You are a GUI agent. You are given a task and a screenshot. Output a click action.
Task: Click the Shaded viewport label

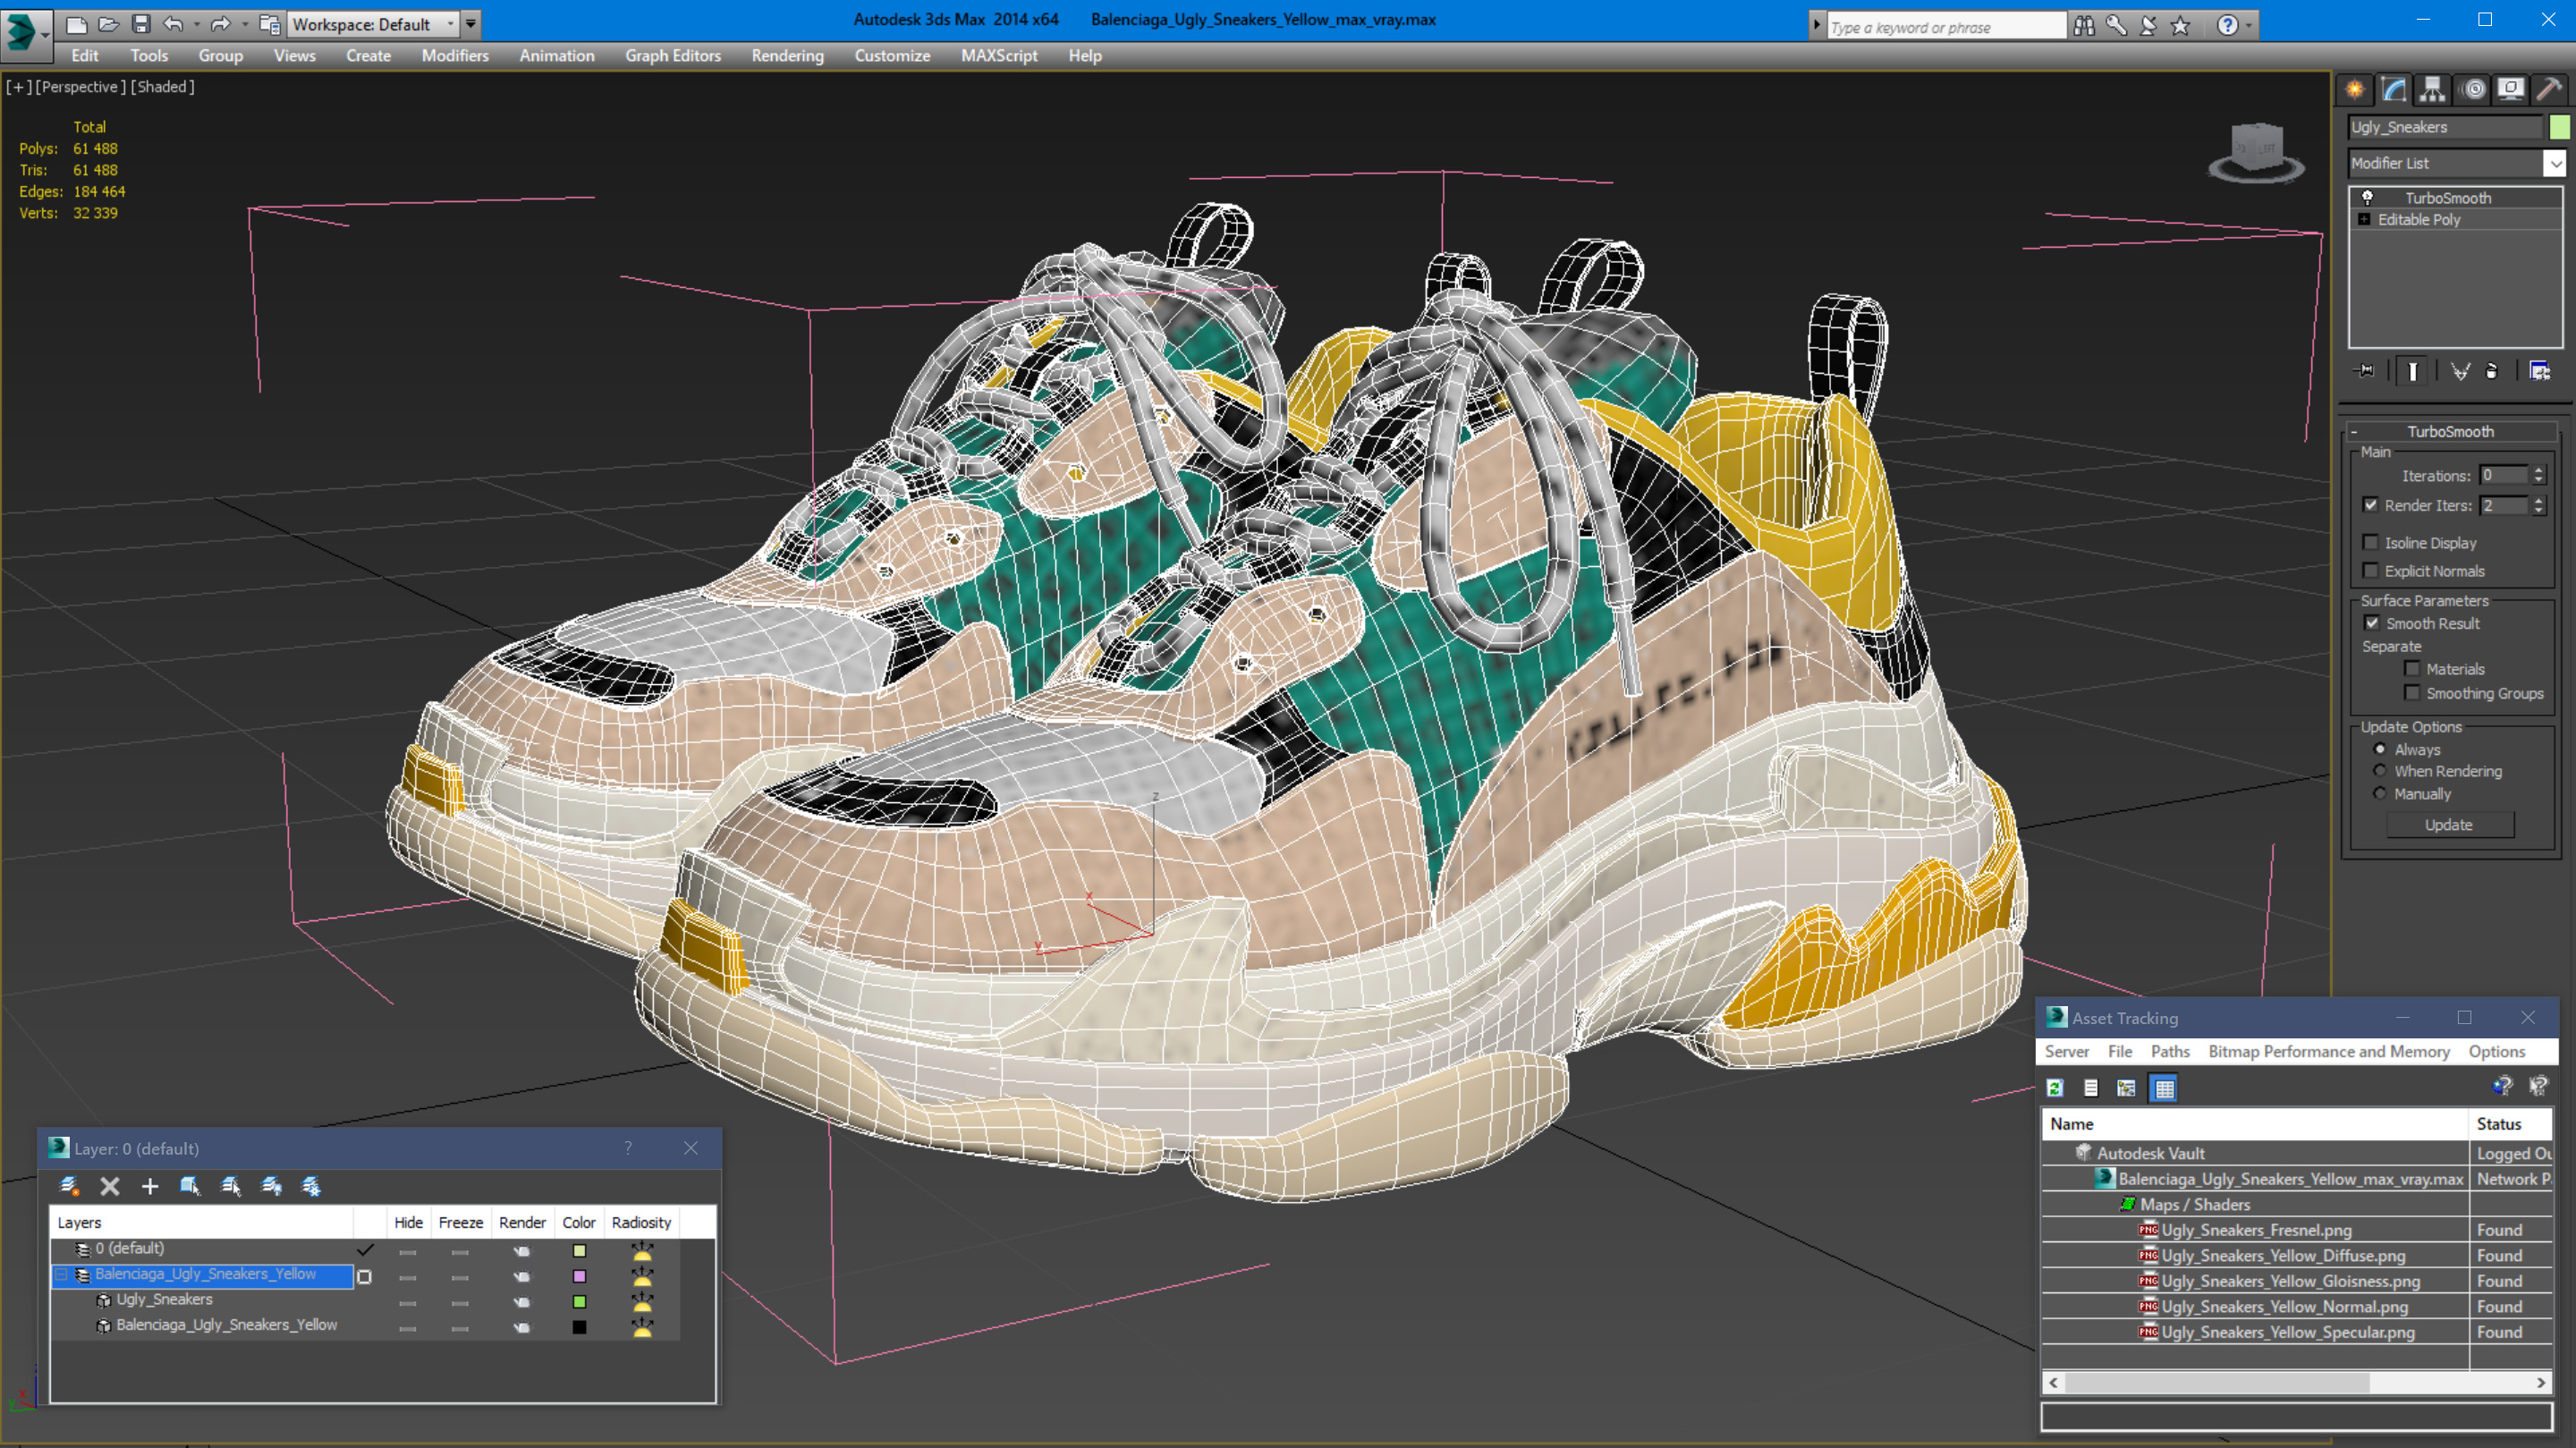click(162, 87)
